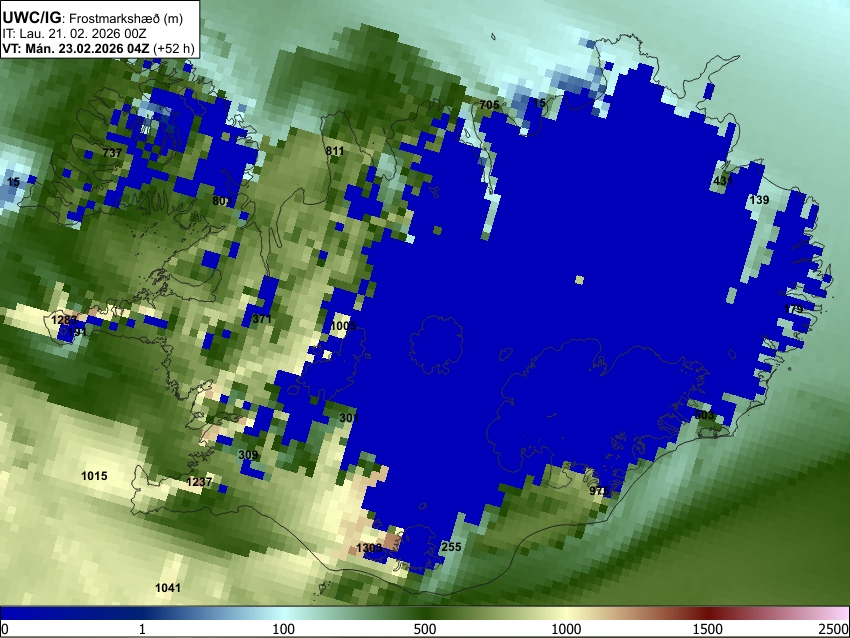The width and height of the screenshot is (850, 638).
Task: Click the 100 tick label on colorbar
Action: (x=284, y=629)
